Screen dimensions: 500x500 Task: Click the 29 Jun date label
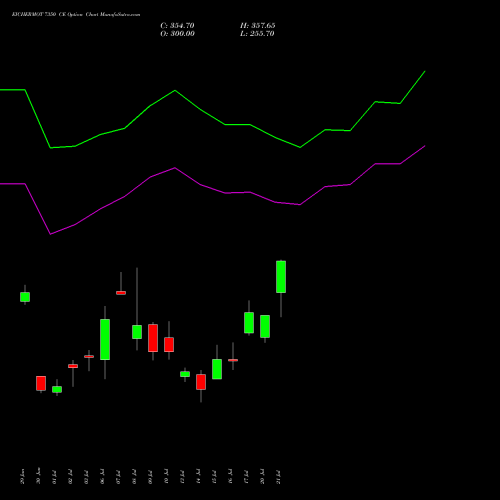(22, 477)
